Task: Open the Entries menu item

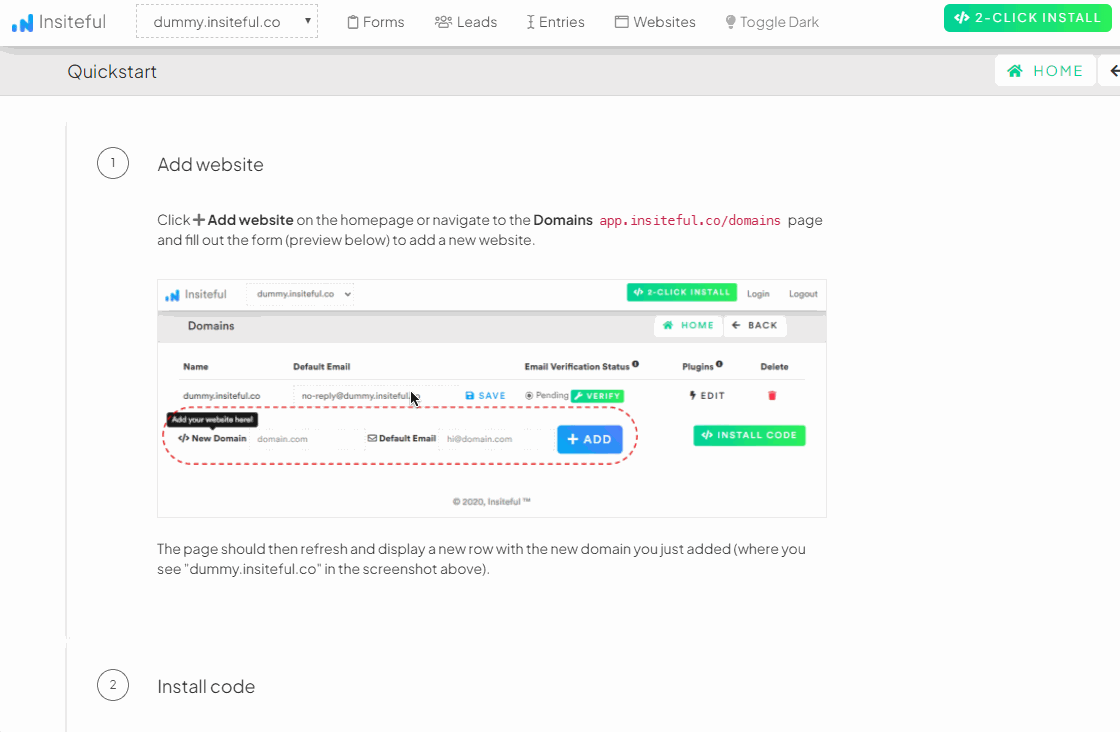Action: pyautogui.click(x=555, y=22)
